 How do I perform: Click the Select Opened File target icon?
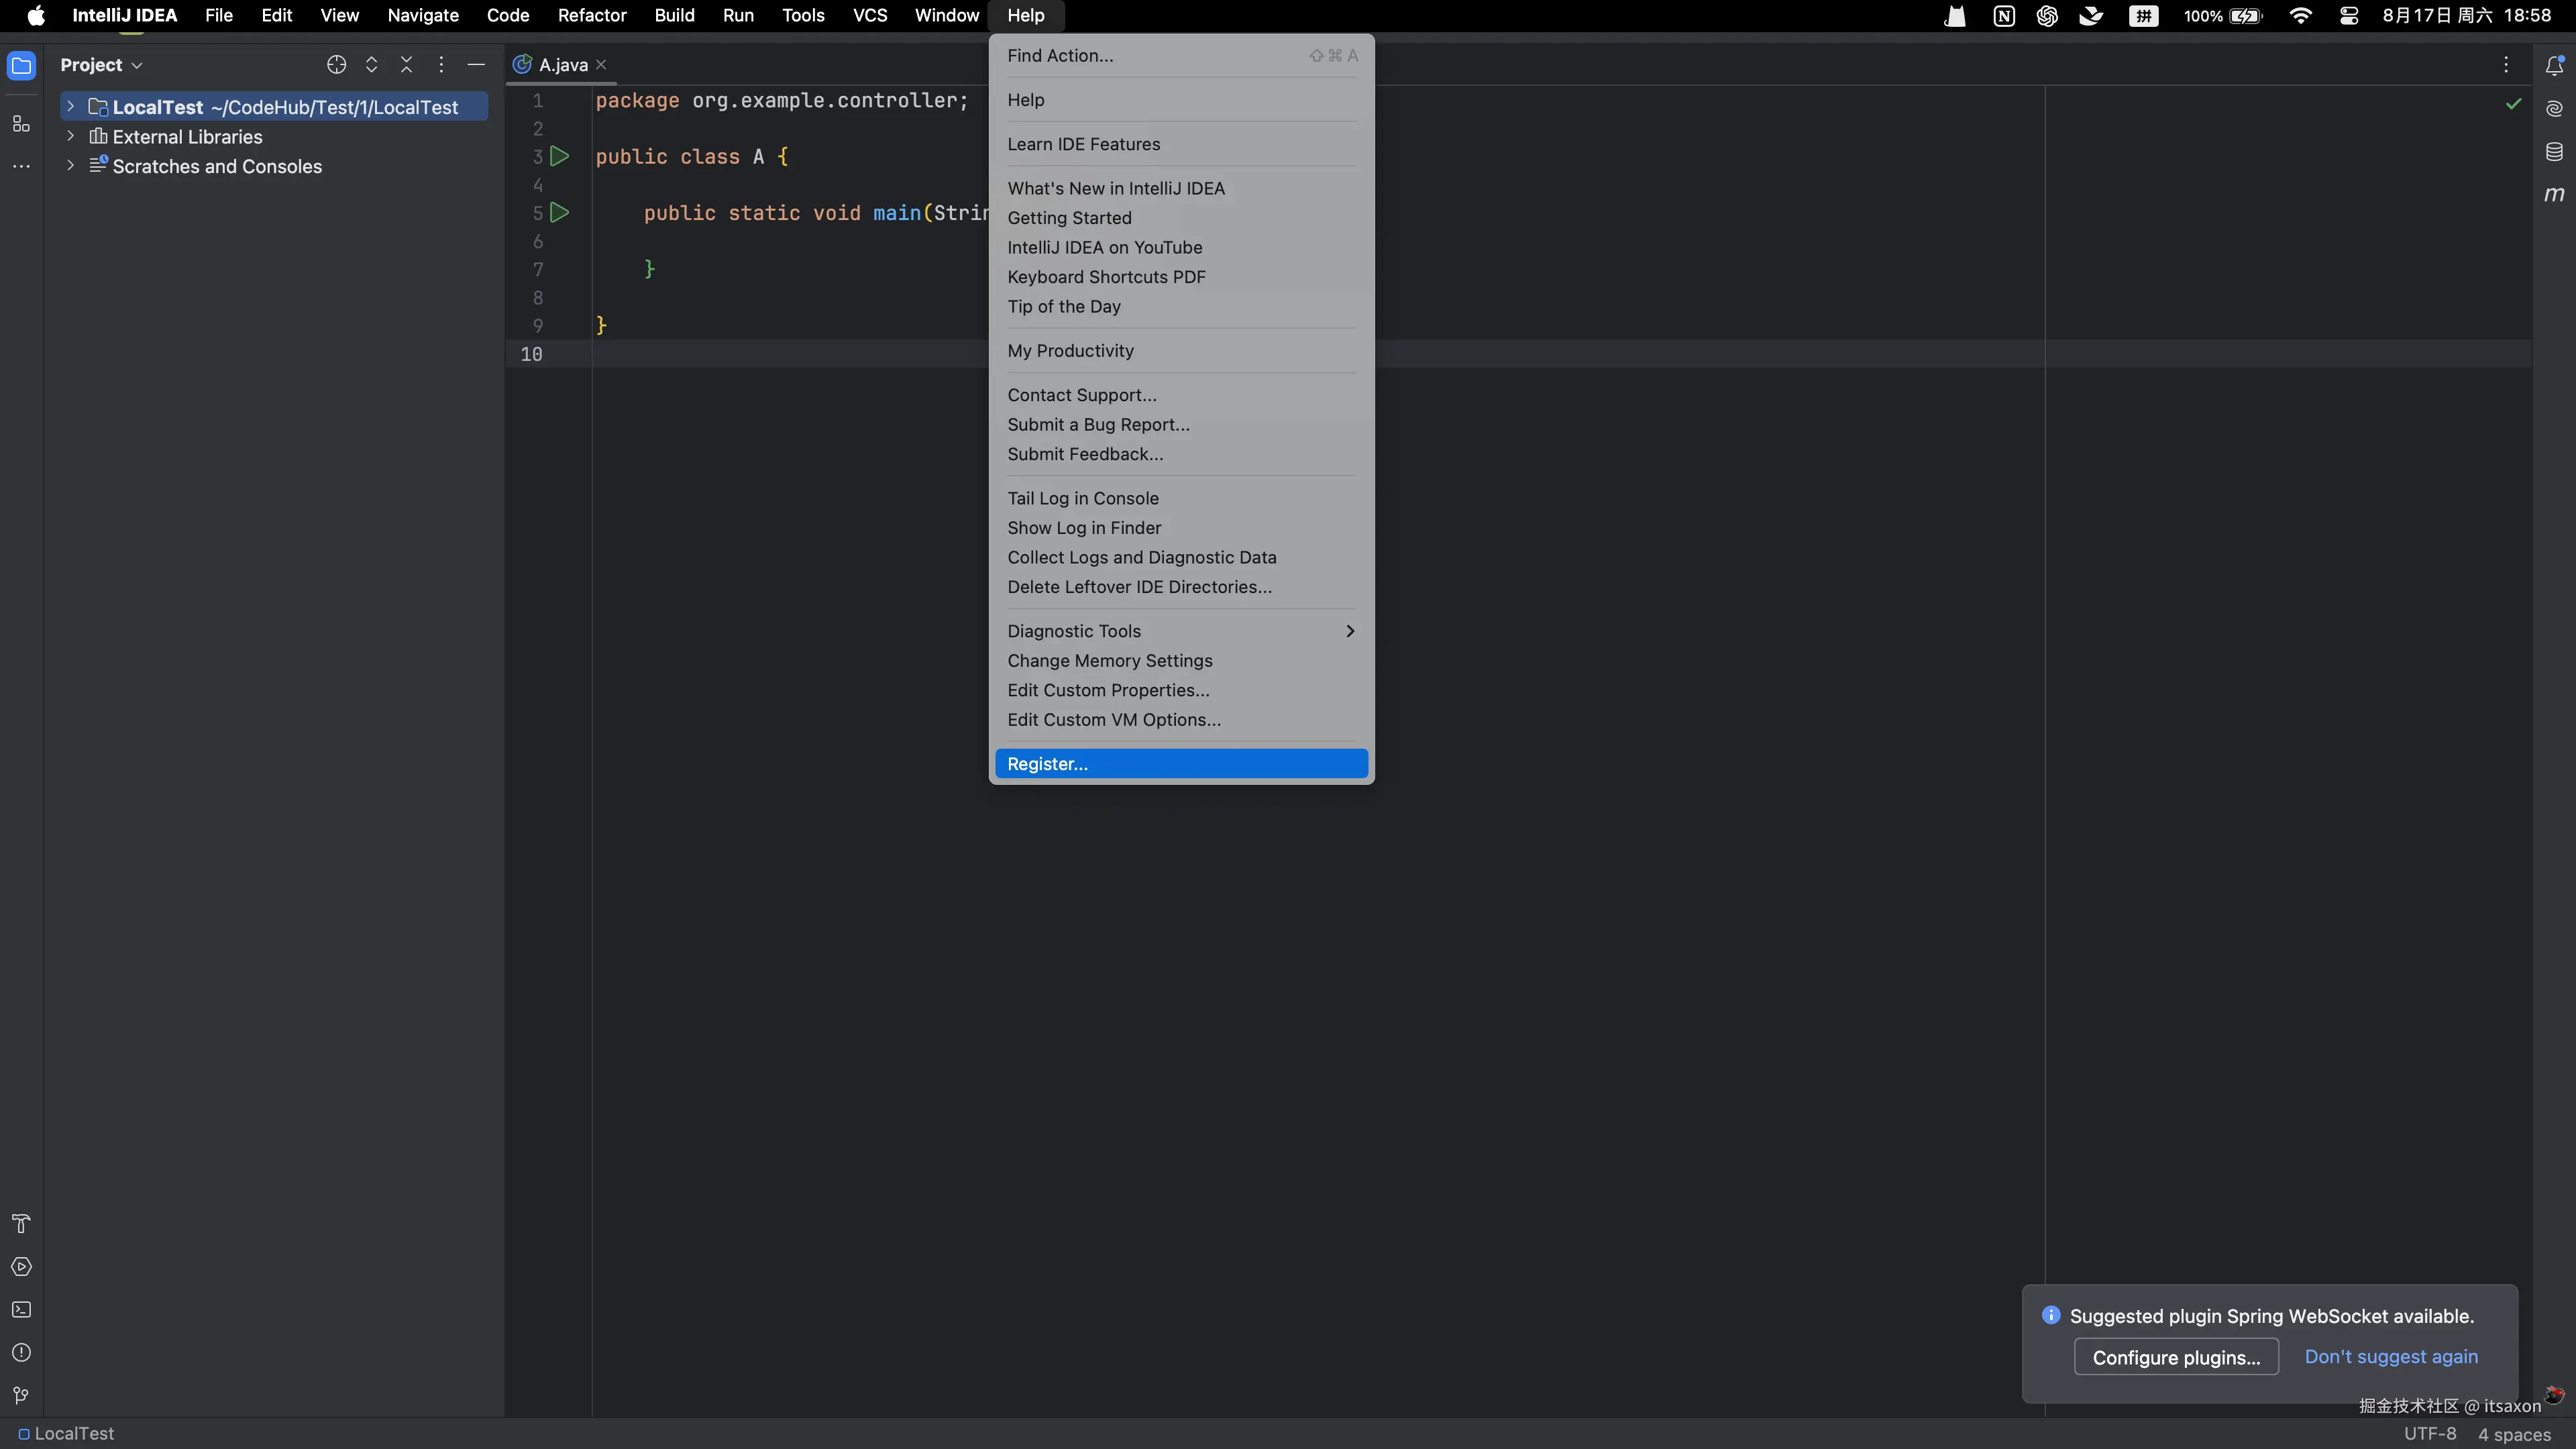[x=336, y=65]
